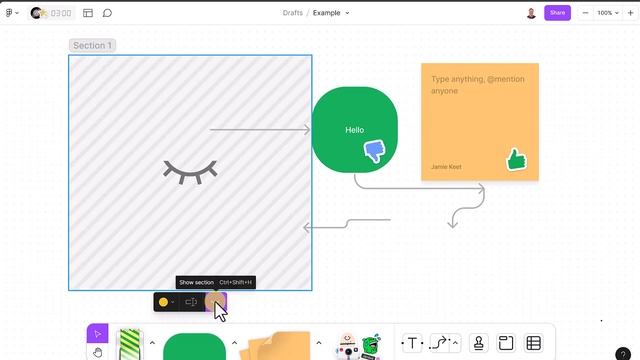Pick the green striped washi tape tool
Screen dimensions: 640x360
(130, 345)
